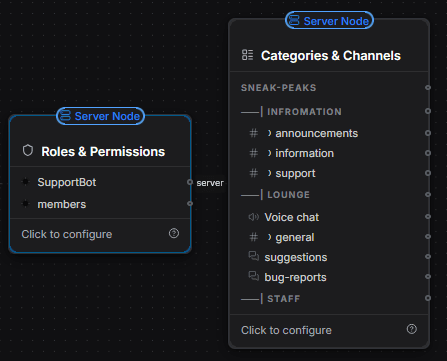Select the bug-reports forum channel

click(329, 277)
